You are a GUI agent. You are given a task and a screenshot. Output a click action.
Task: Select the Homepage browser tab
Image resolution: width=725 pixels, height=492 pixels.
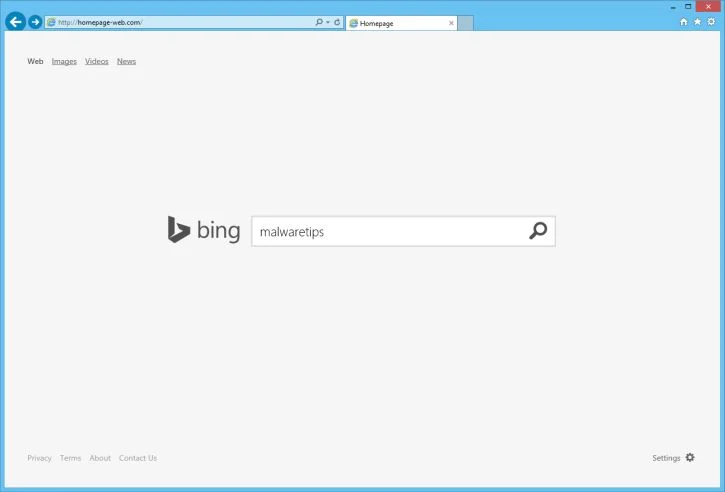tap(401, 23)
